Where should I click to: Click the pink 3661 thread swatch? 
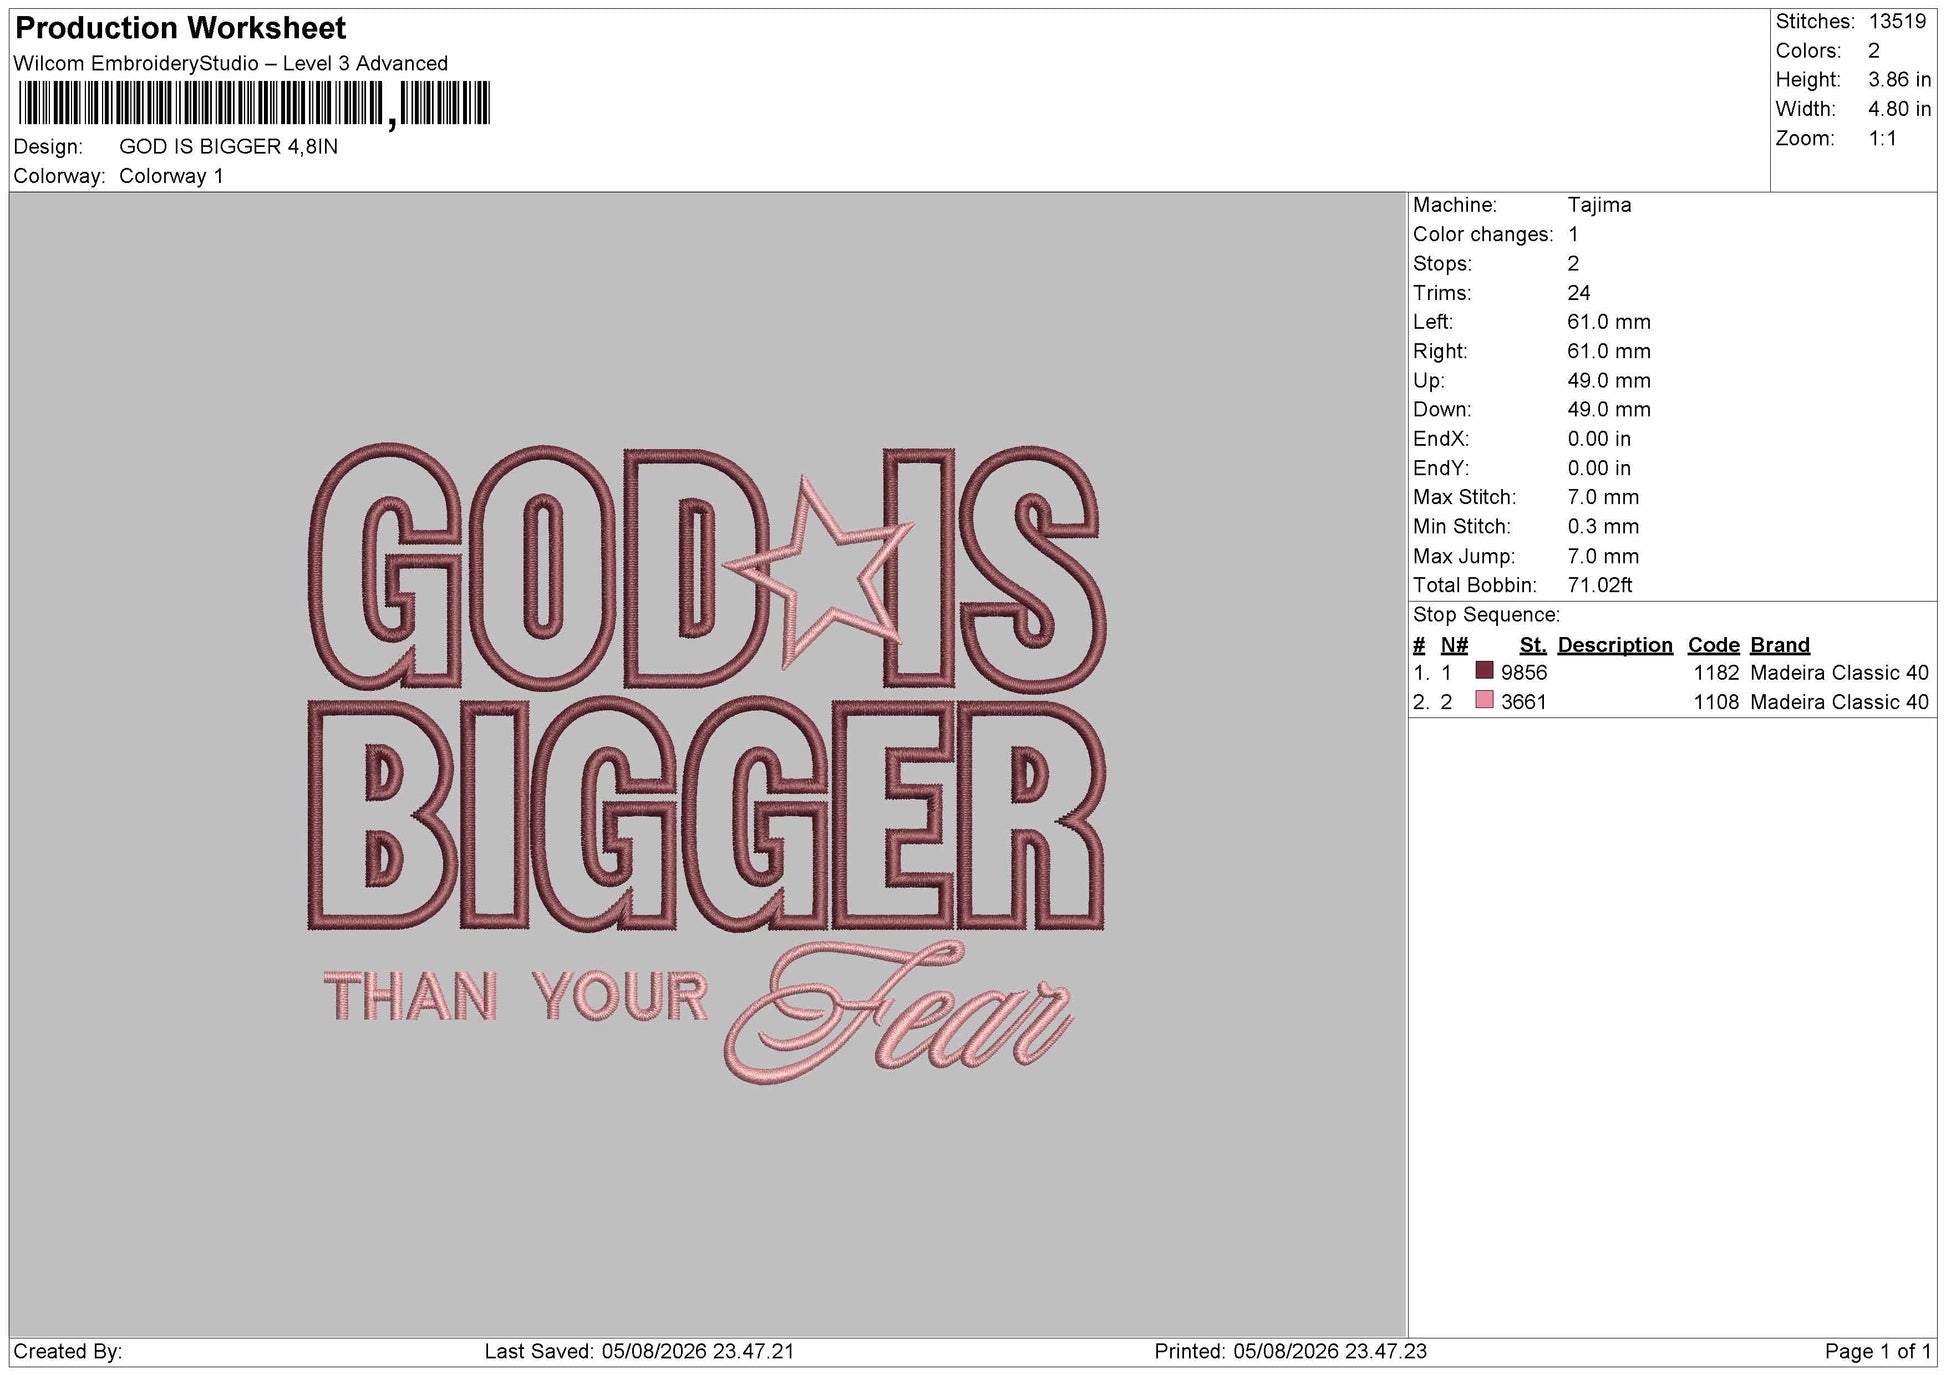1484,700
